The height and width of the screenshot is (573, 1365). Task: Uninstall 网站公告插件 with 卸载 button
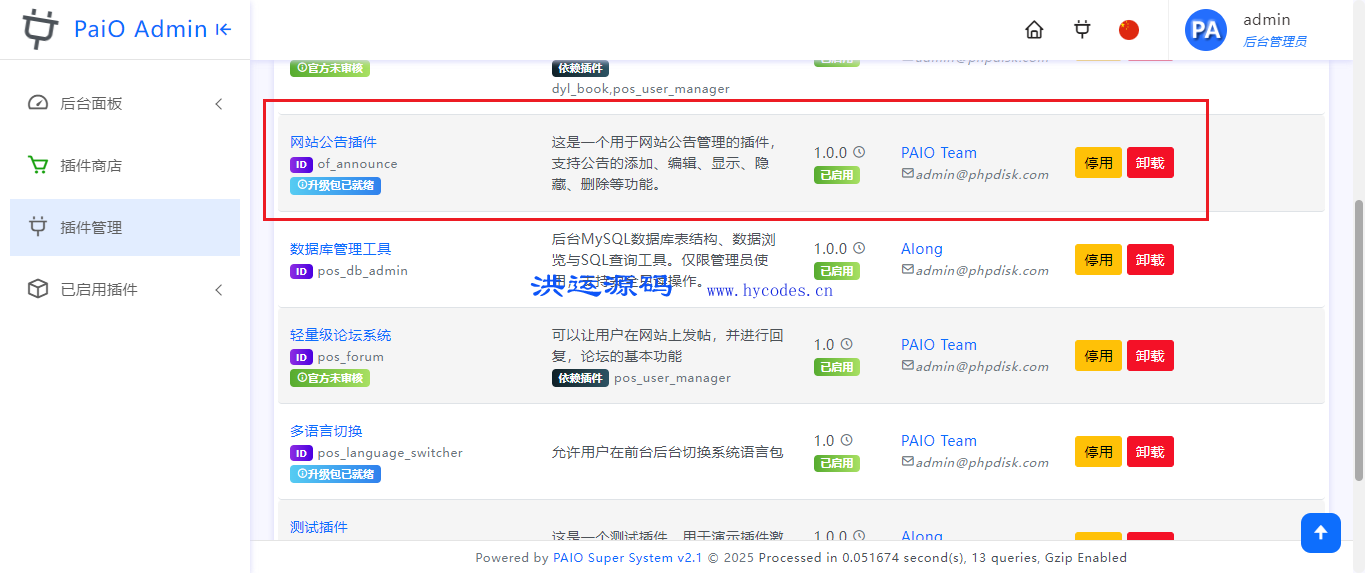click(x=1150, y=163)
